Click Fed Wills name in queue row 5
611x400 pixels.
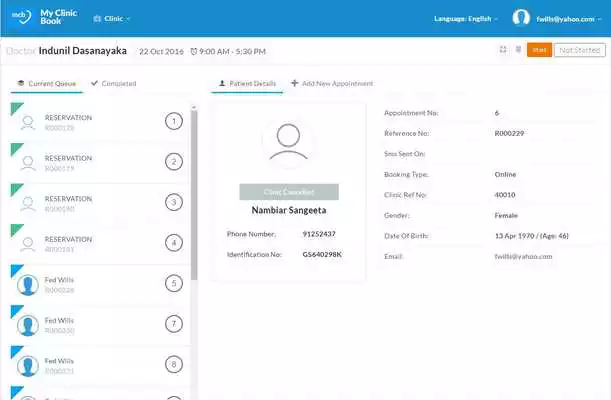pyautogui.click(x=59, y=280)
